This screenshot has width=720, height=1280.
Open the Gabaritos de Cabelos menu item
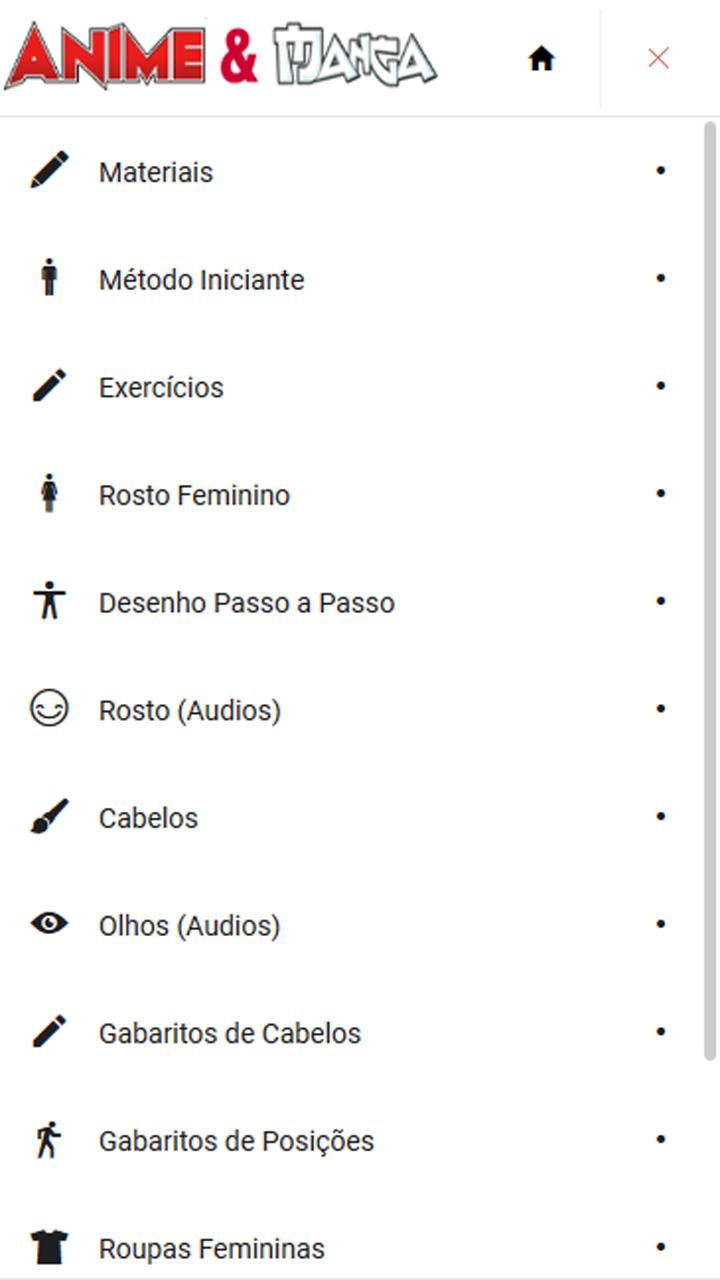pos(229,1033)
